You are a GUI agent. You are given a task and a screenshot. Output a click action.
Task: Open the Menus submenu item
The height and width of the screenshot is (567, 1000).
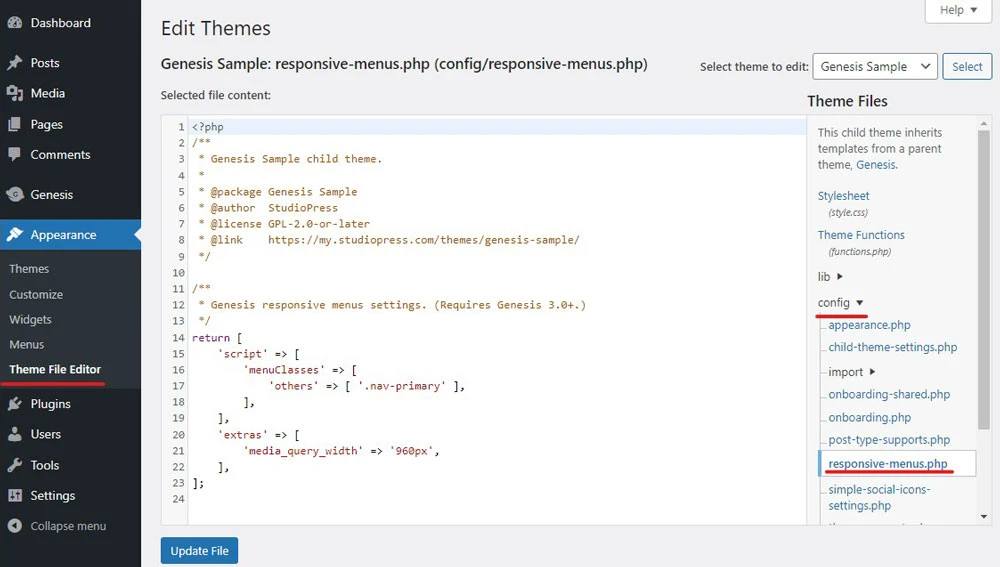pos(26,344)
